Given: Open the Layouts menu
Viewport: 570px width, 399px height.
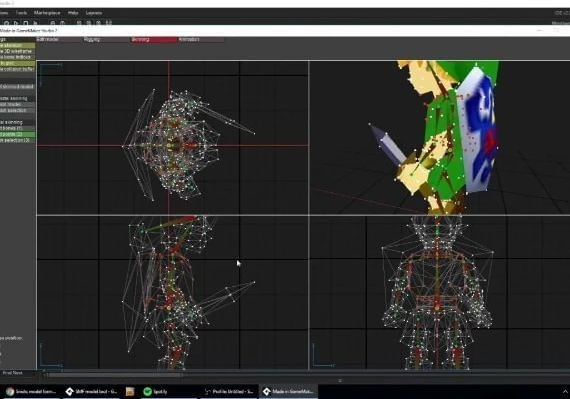Looking at the screenshot, I should coord(94,13).
